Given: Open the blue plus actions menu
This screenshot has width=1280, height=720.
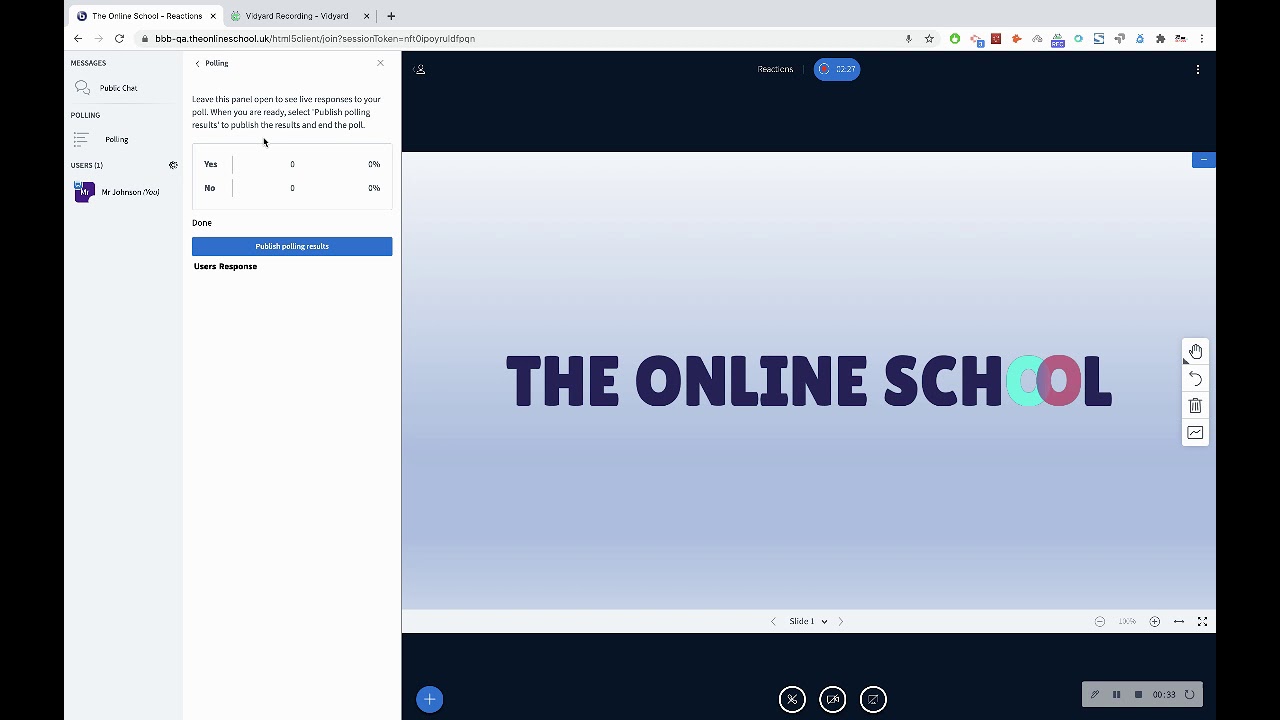Looking at the screenshot, I should point(430,699).
